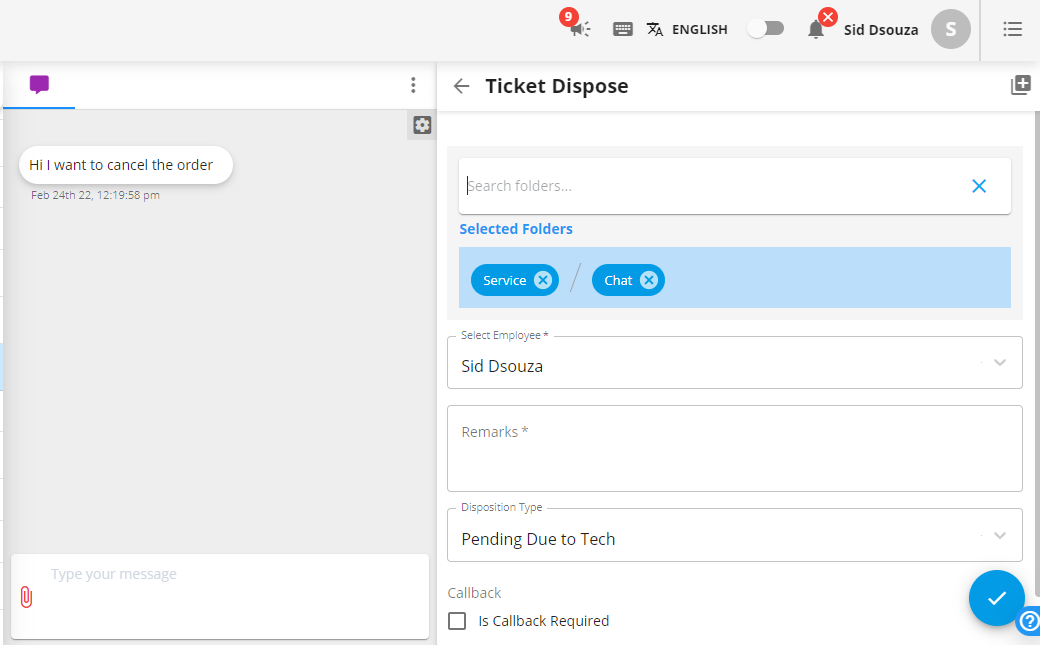Viewport: 1040px width, 645px height.
Task: Remove the Chat folder chip
Action: [x=649, y=280]
